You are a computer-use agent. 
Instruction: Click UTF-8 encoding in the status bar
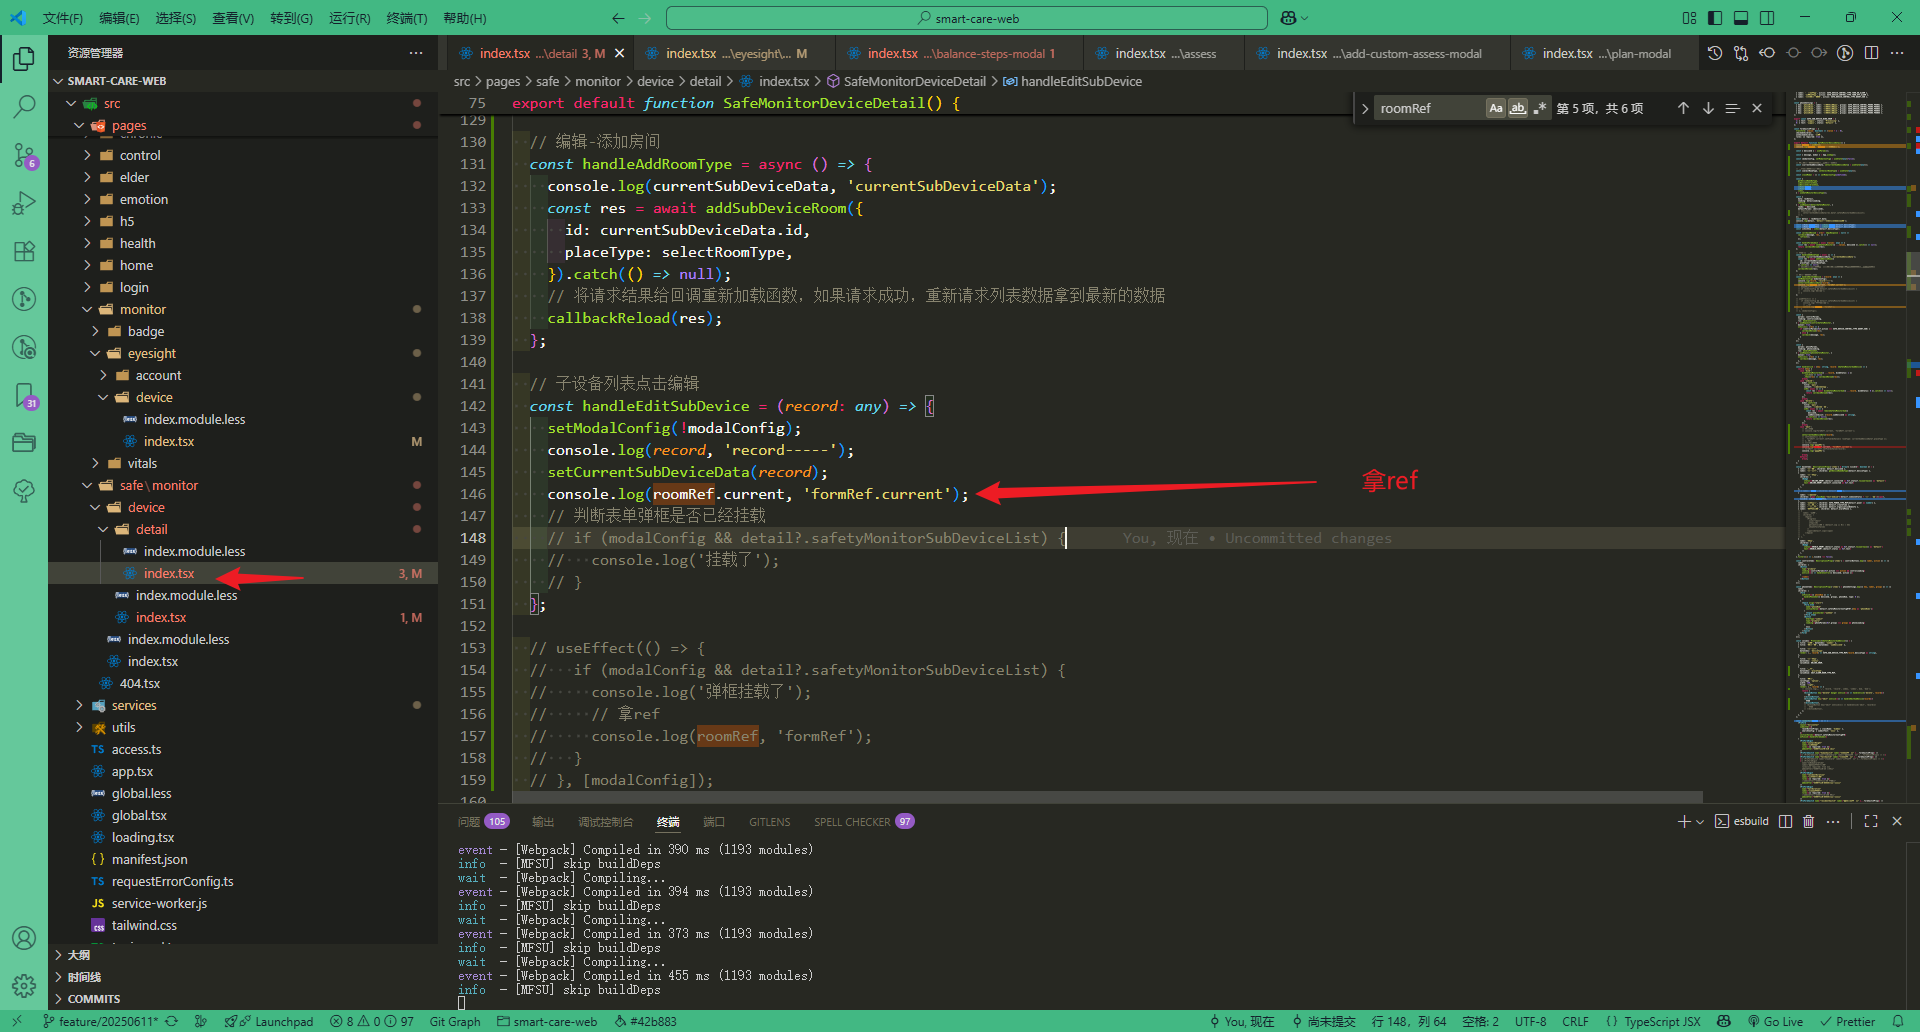coord(1531,1021)
